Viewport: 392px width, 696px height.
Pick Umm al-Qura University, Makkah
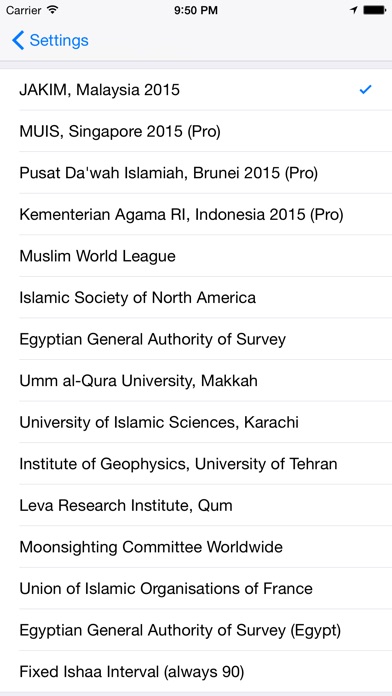[196, 381]
